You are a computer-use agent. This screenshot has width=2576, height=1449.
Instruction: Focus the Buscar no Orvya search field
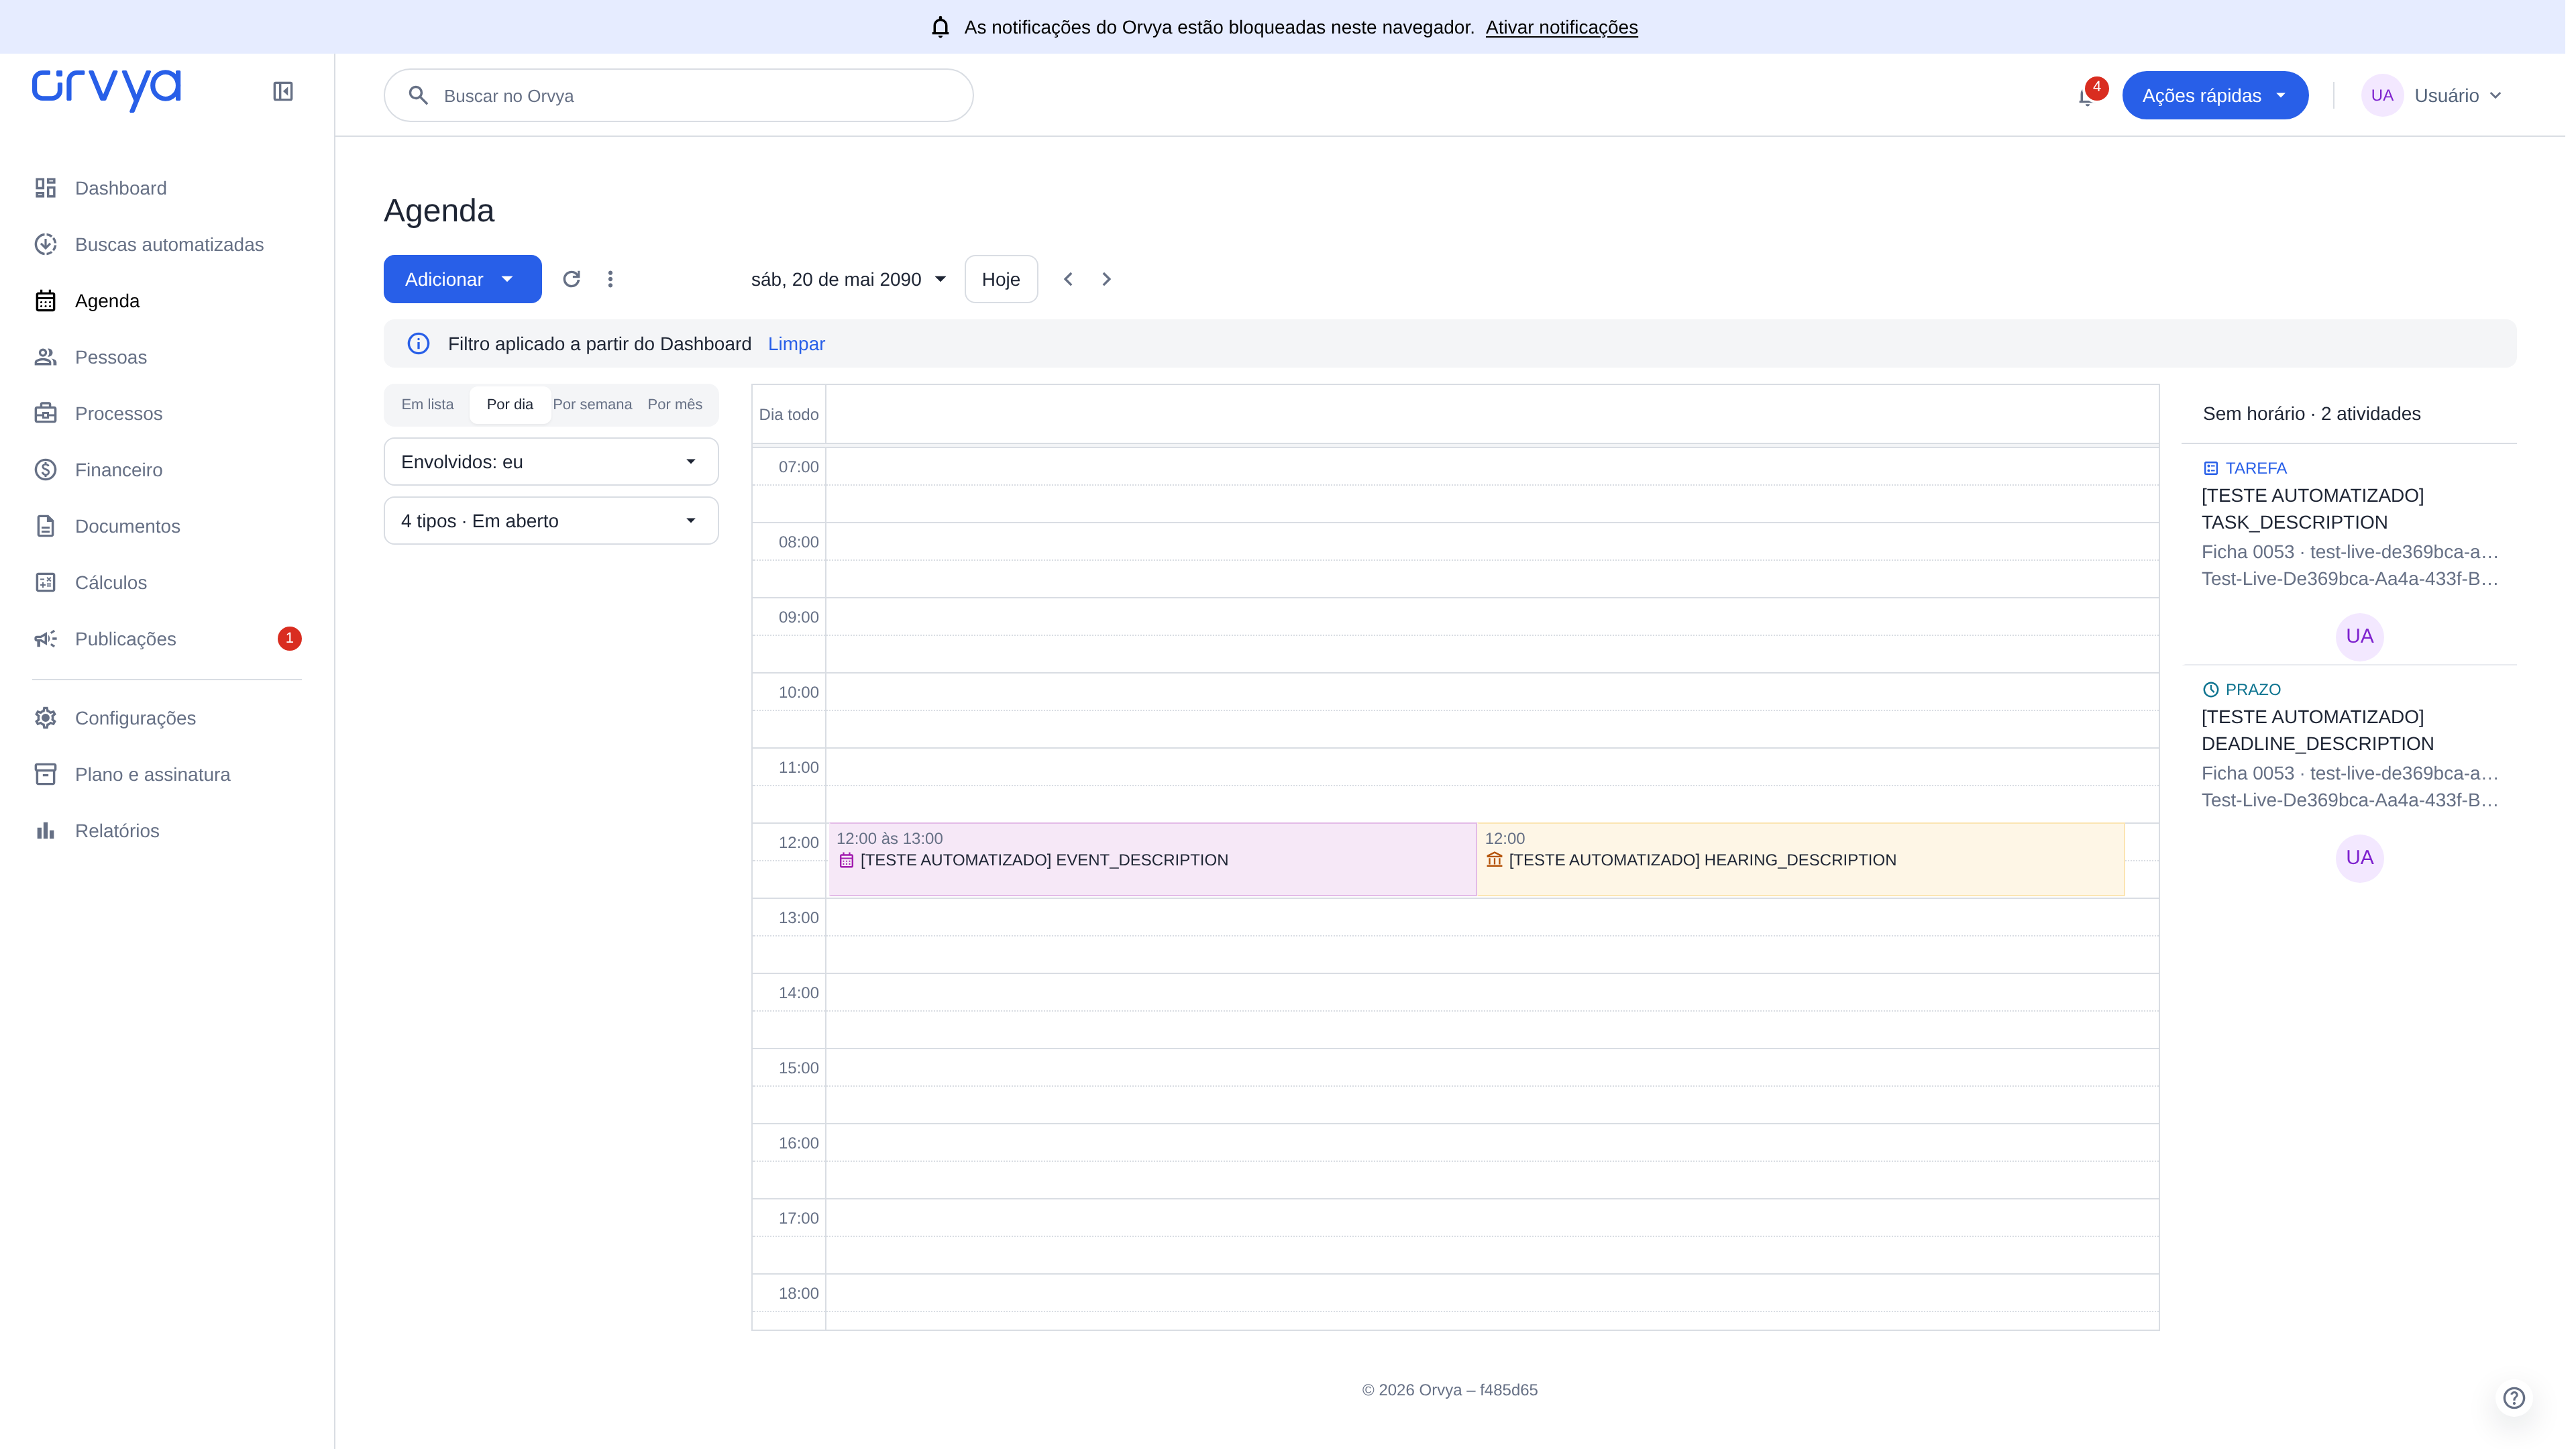click(x=679, y=96)
